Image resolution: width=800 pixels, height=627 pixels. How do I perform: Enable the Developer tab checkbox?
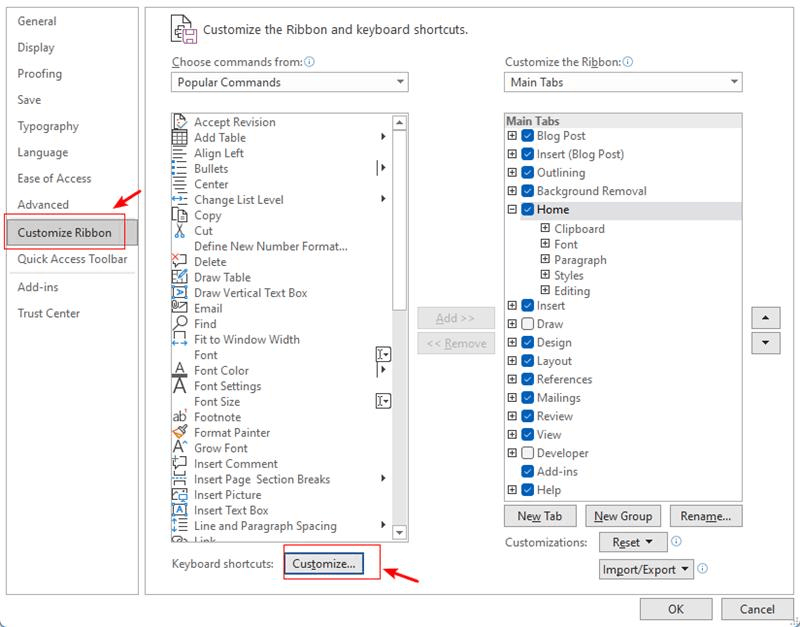[528, 453]
